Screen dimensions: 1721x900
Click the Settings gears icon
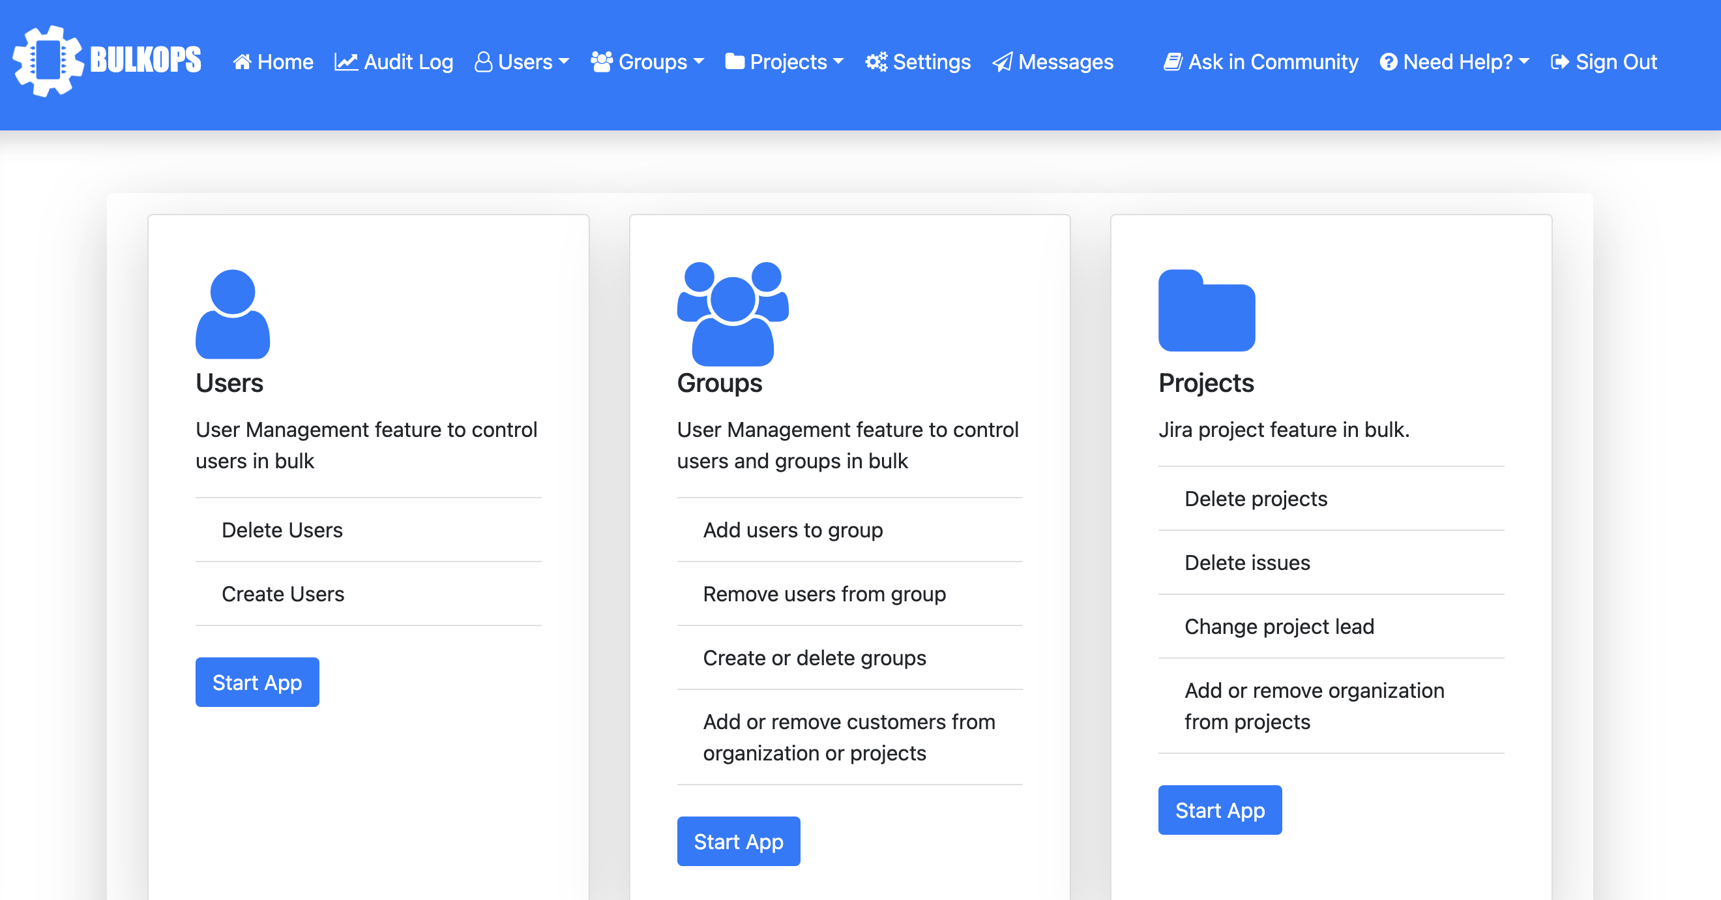pyautogui.click(x=876, y=62)
